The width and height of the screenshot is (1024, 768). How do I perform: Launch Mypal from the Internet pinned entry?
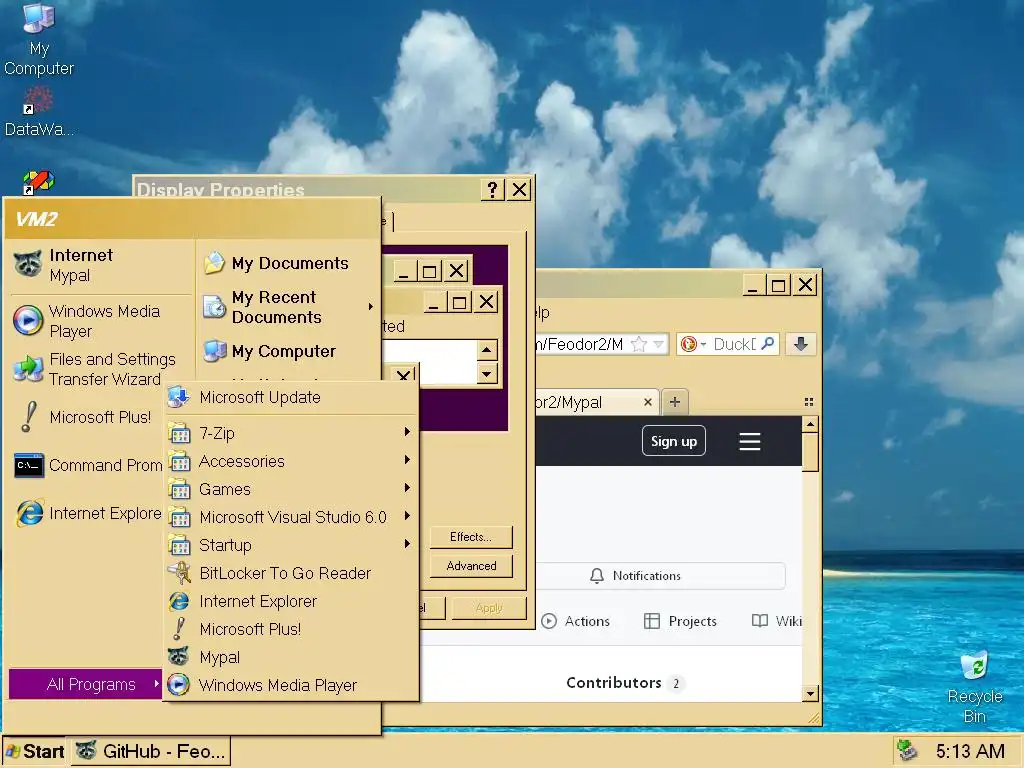(x=101, y=264)
